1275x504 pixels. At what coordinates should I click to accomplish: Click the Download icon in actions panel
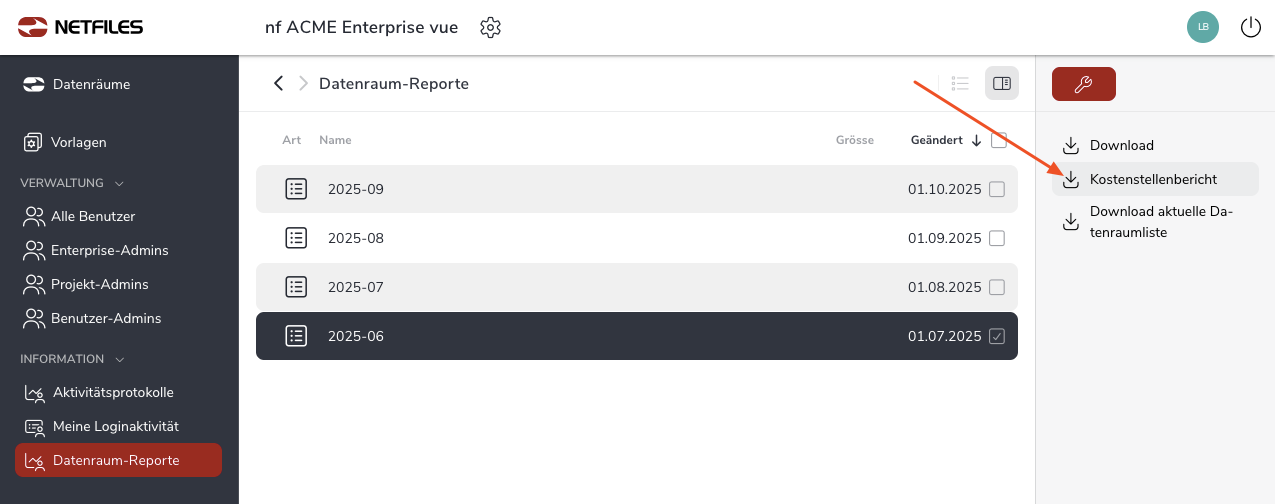point(1071,145)
